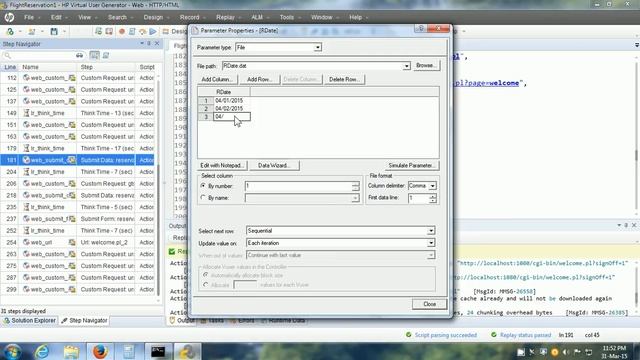Click the New Script icon in toolbar

point(10,31)
